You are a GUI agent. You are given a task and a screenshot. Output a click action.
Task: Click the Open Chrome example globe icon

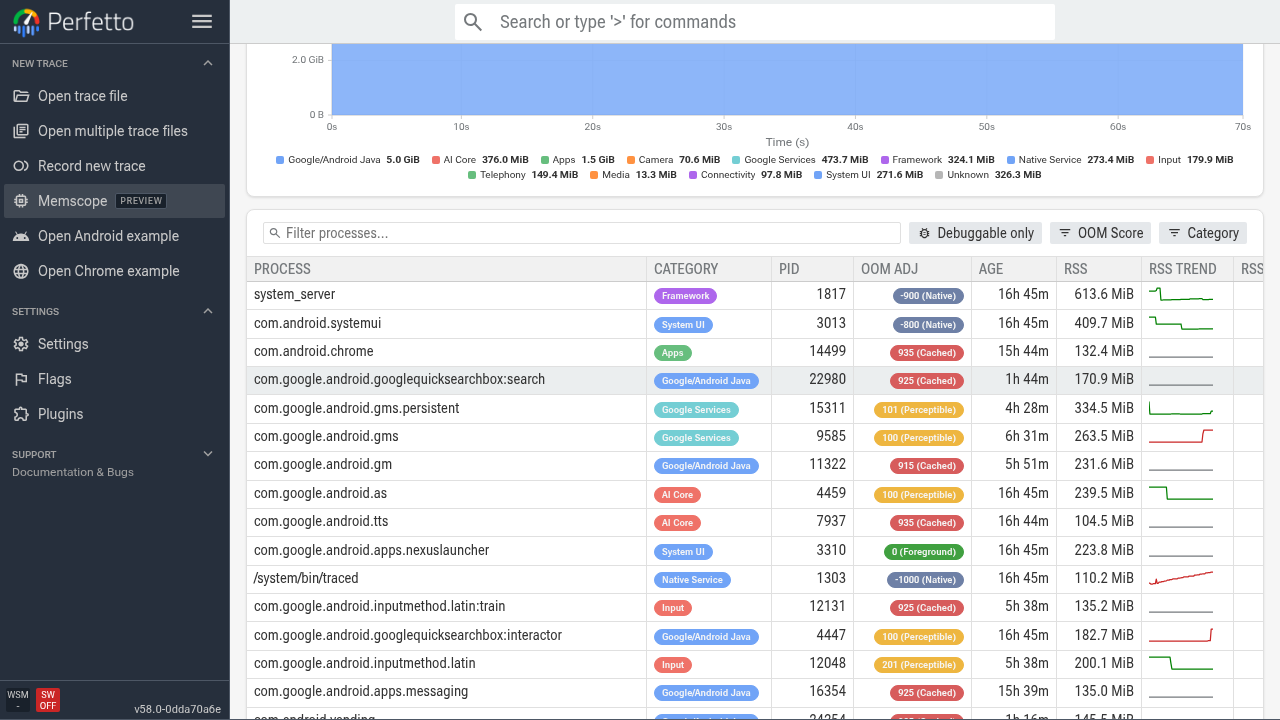[20, 271]
